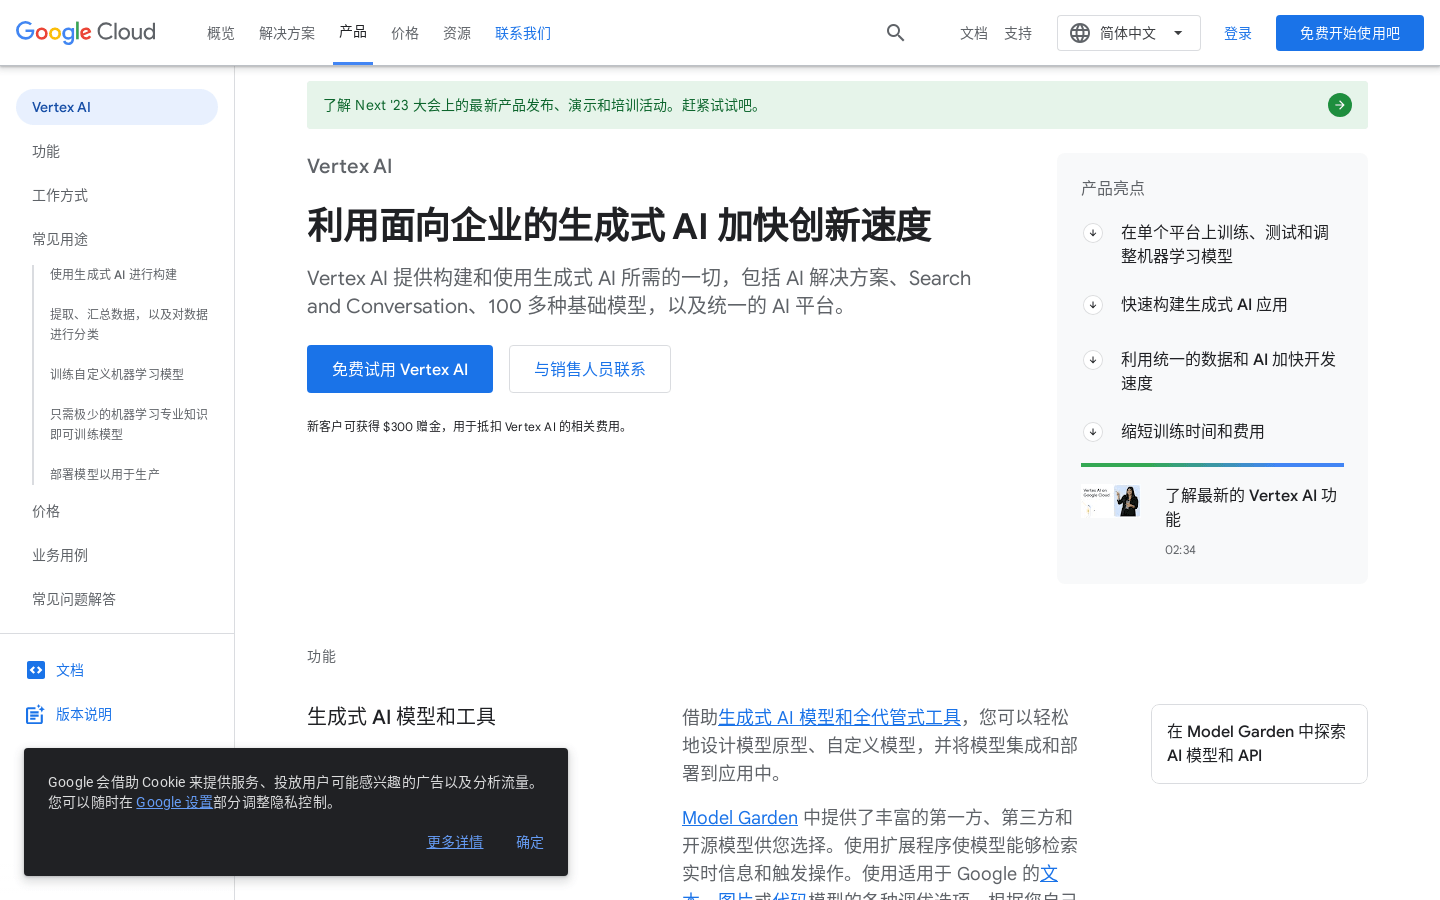1440x900 pixels.
Task: Click 更多详情 in cookie notice
Action: click(x=455, y=842)
